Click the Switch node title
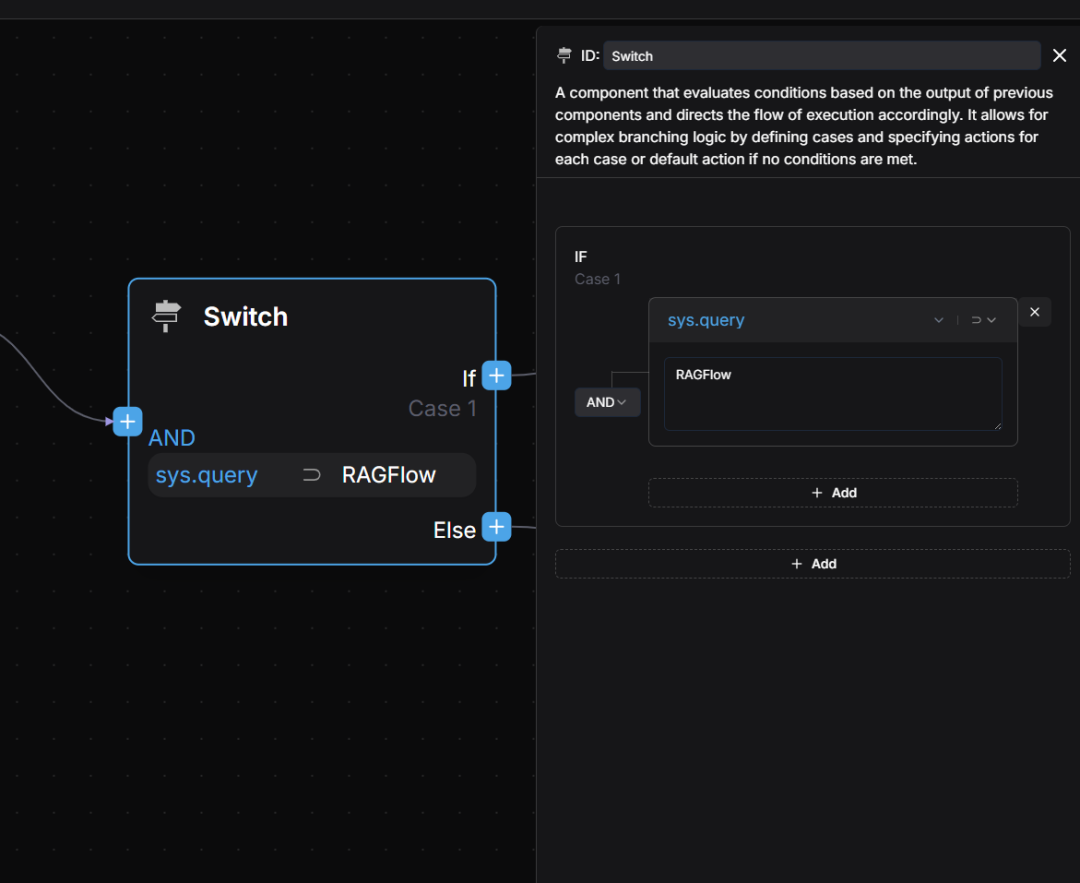This screenshot has height=883, width=1080. point(245,316)
